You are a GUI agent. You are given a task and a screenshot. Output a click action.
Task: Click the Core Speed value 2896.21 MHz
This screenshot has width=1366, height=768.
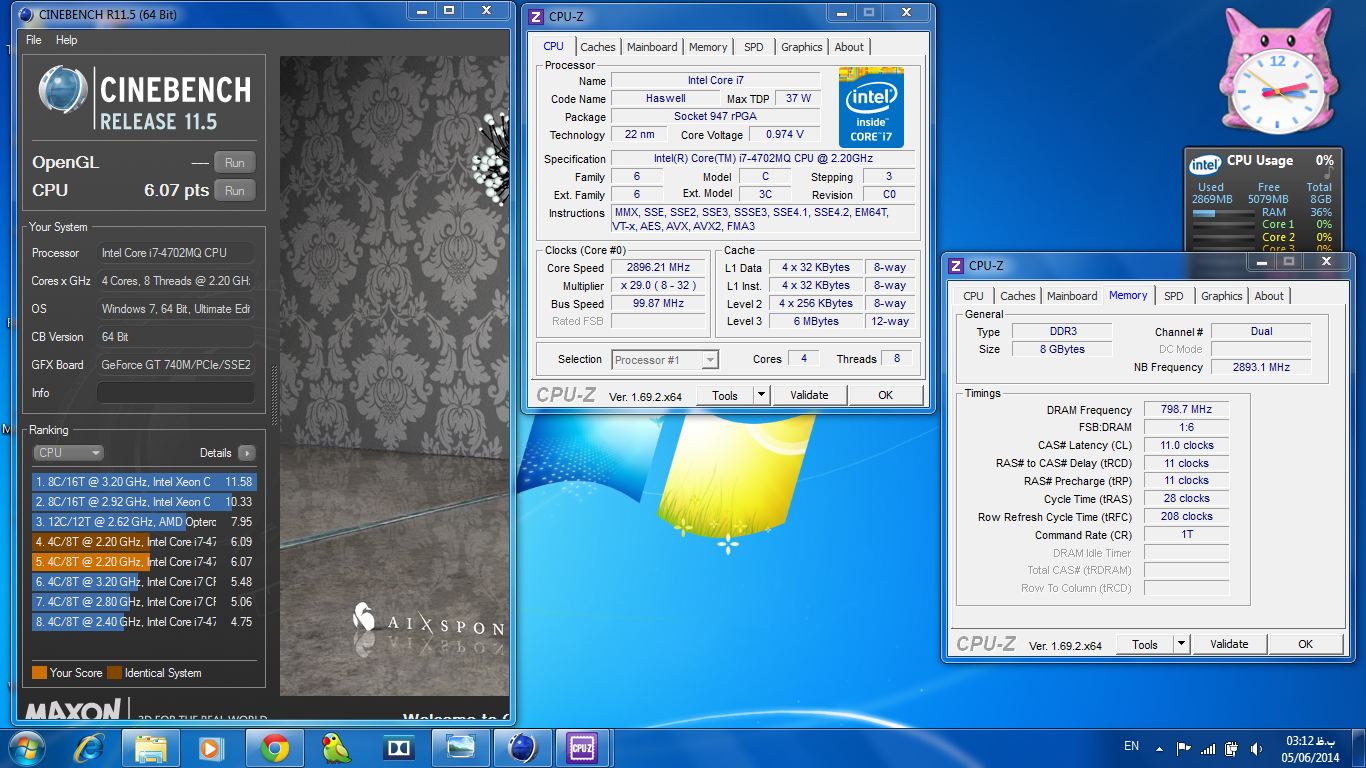pos(660,268)
